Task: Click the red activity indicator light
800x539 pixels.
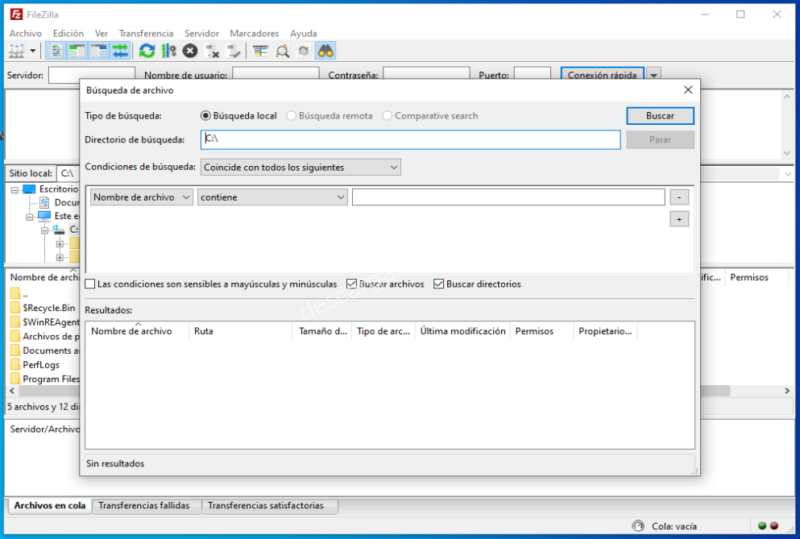Action: (x=774, y=526)
